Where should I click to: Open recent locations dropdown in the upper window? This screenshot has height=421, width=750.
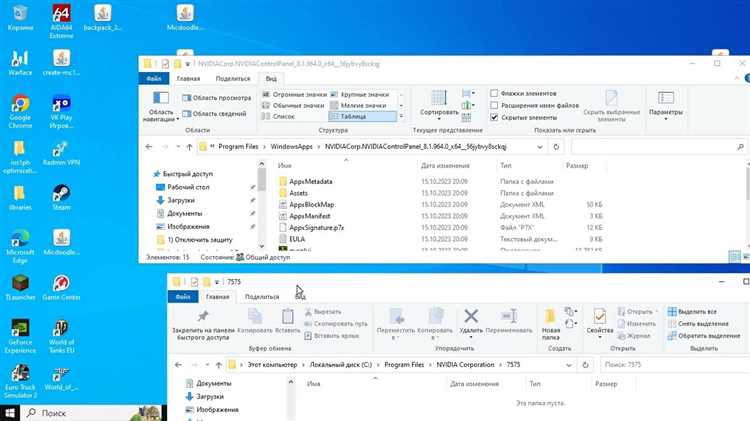coord(178,147)
